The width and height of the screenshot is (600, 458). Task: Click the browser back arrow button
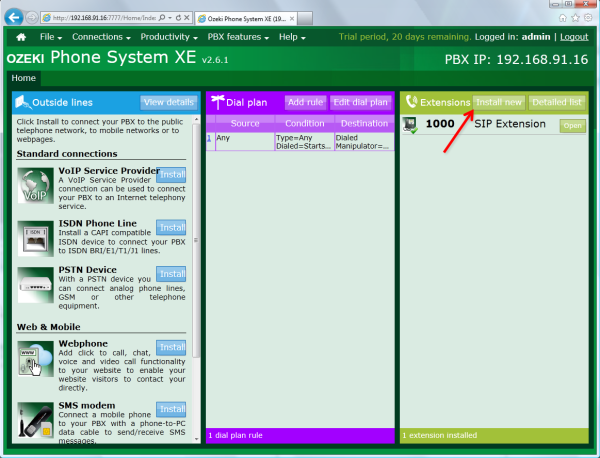pyautogui.click(x=14, y=18)
